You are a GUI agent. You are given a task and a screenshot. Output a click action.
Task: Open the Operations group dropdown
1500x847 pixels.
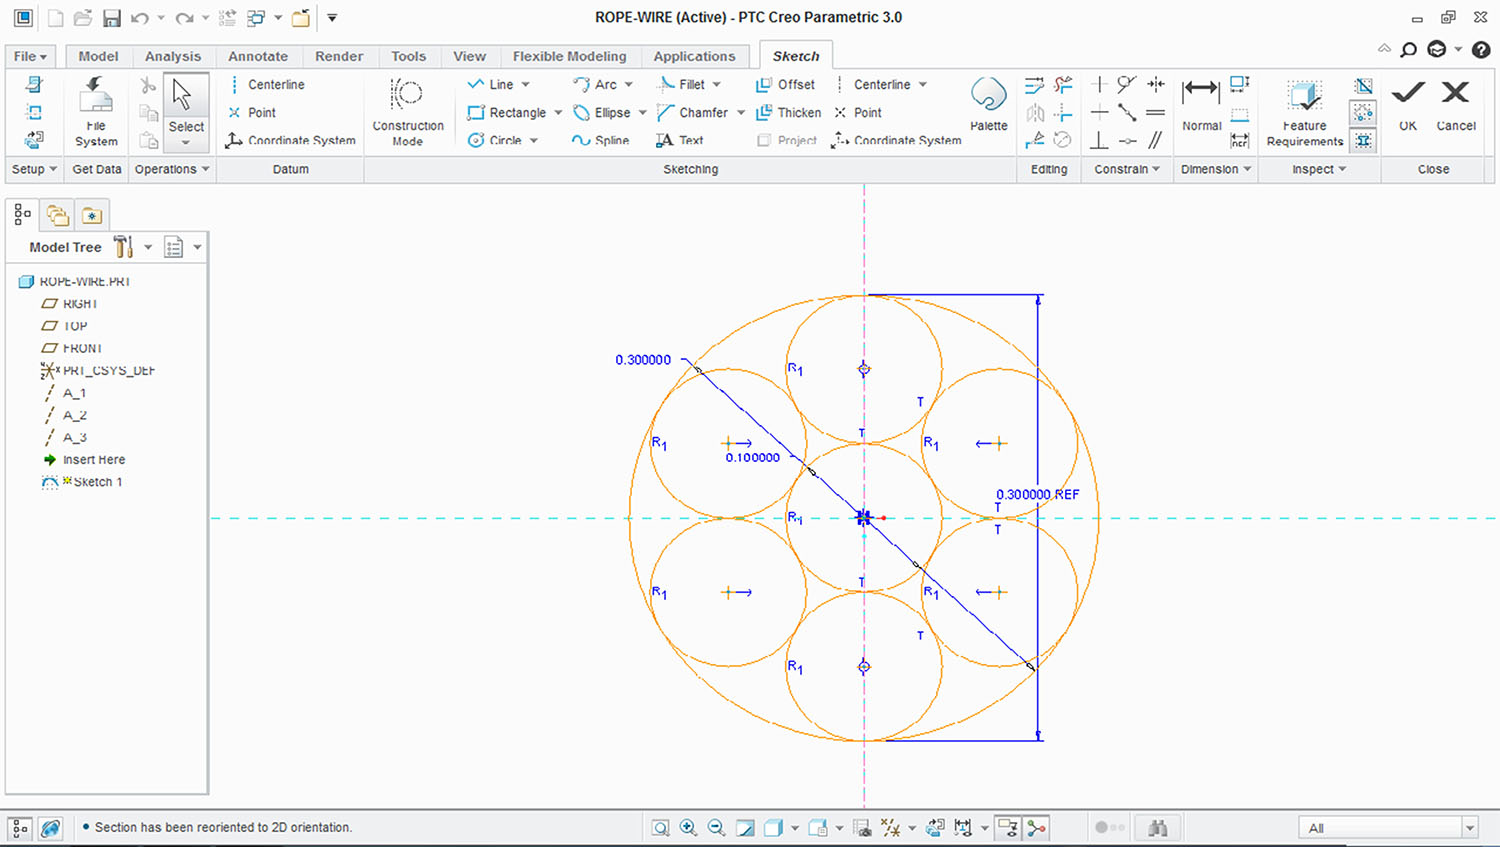tap(172, 169)
